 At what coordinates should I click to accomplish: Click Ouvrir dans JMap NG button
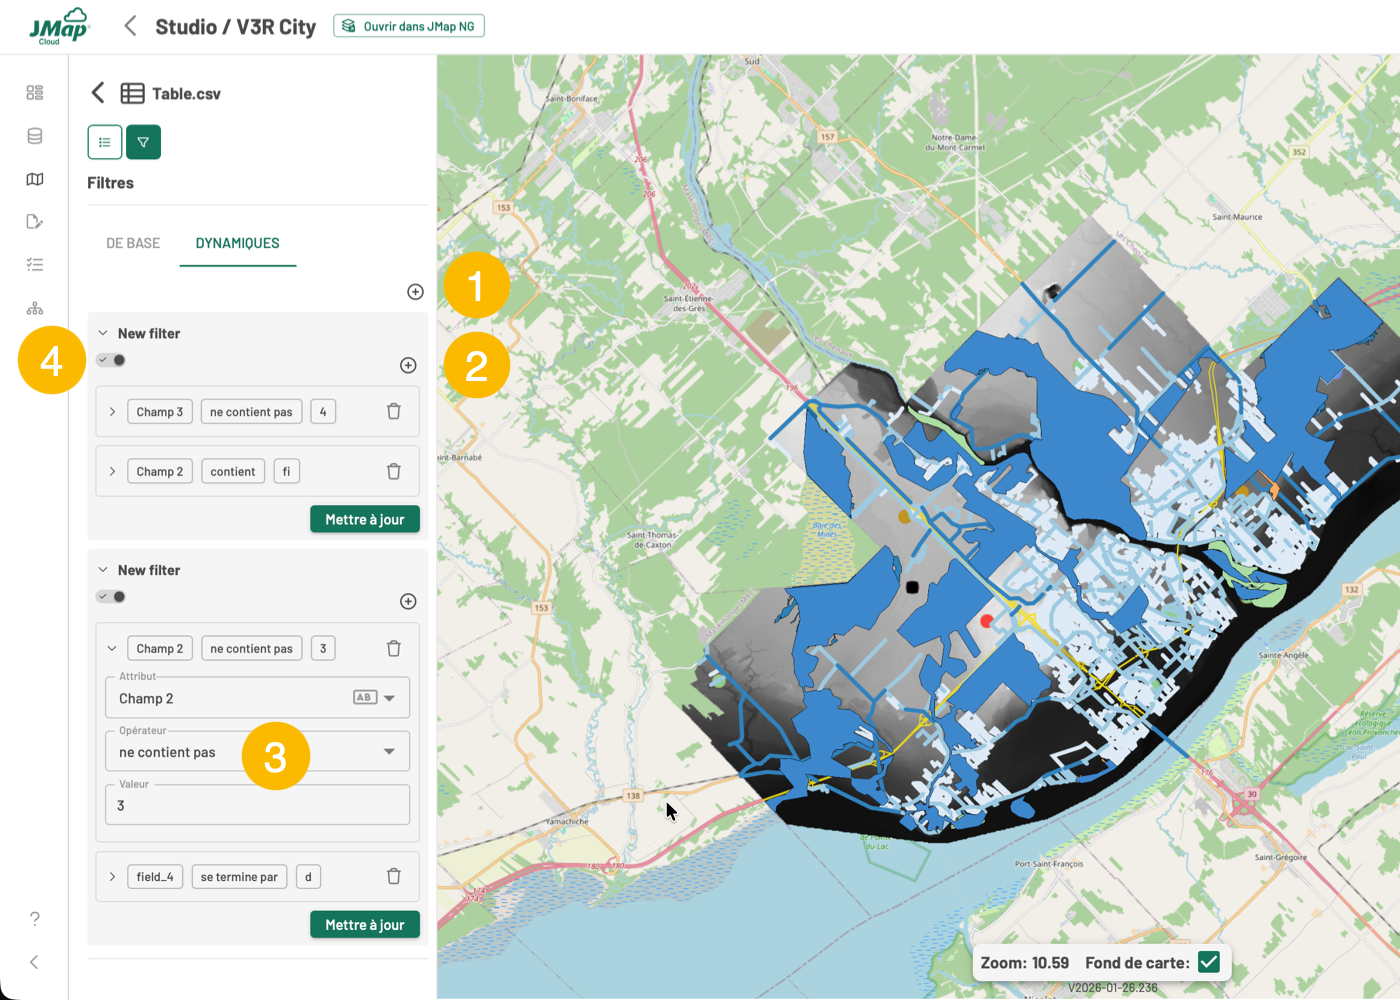pos(409,26)
